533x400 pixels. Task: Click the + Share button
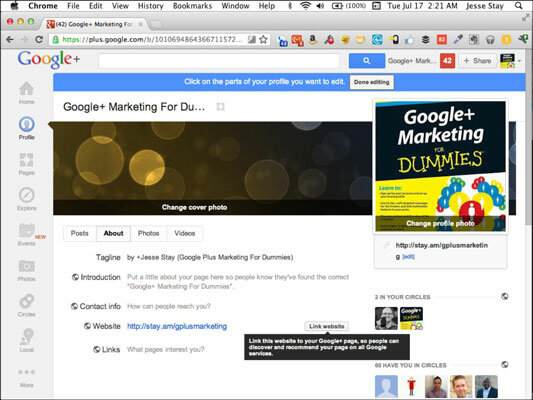point(477,61)
